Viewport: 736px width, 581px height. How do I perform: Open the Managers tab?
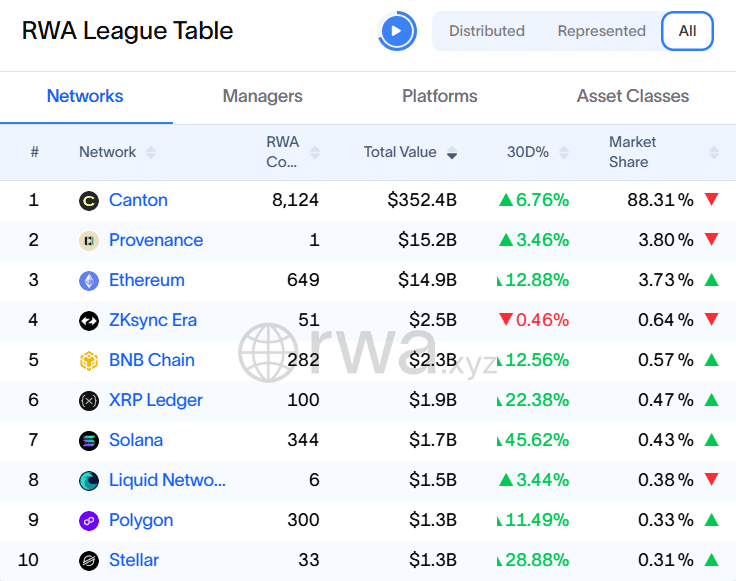click(262, 96)
